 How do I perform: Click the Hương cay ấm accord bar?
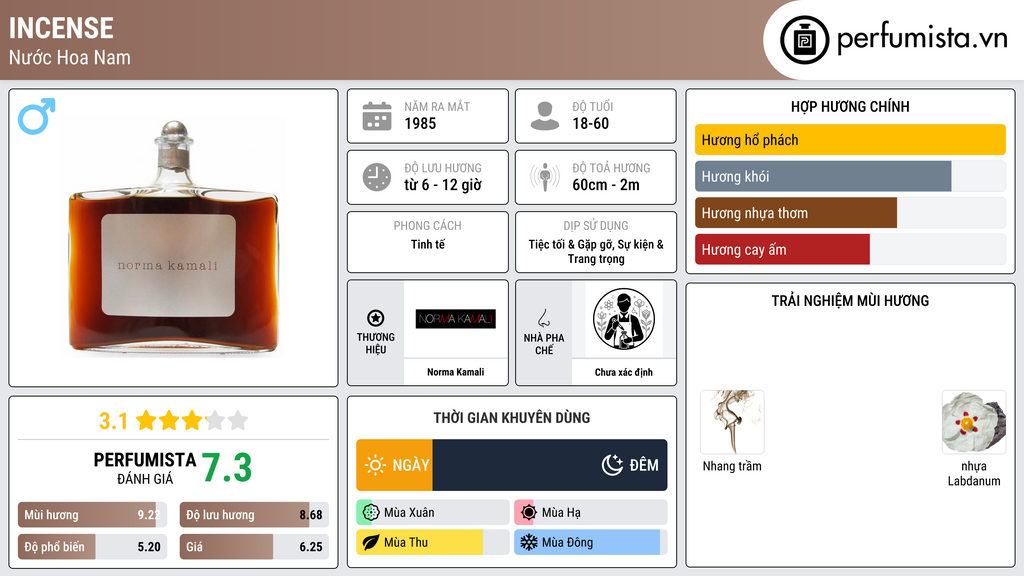[850, 249]
